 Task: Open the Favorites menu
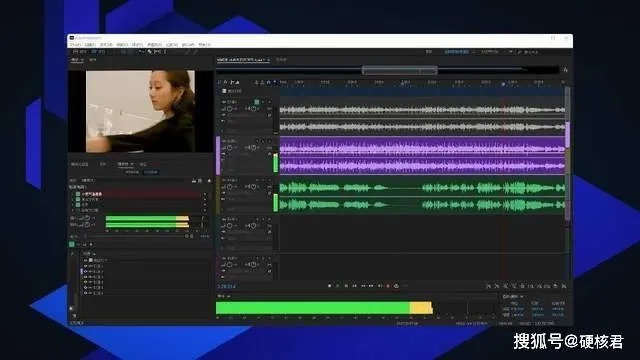(155, 44)
